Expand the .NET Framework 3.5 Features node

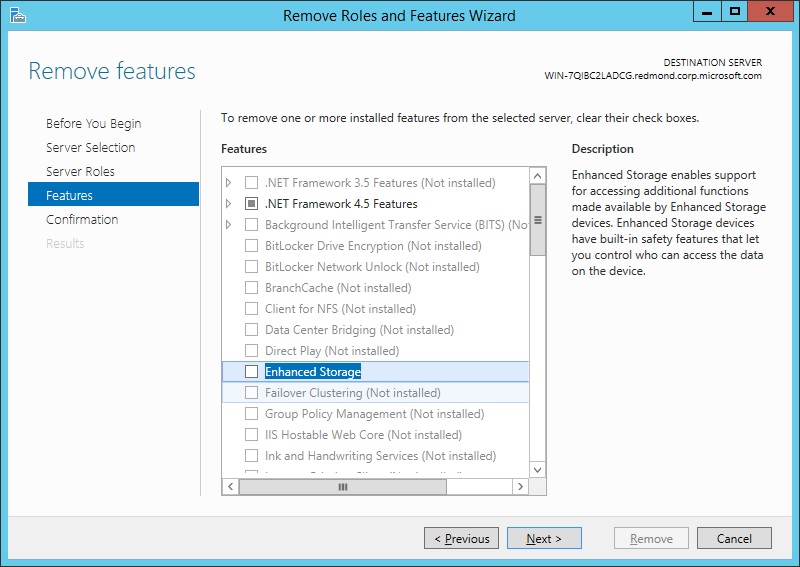pyautogui.click(x=229, y=183)
